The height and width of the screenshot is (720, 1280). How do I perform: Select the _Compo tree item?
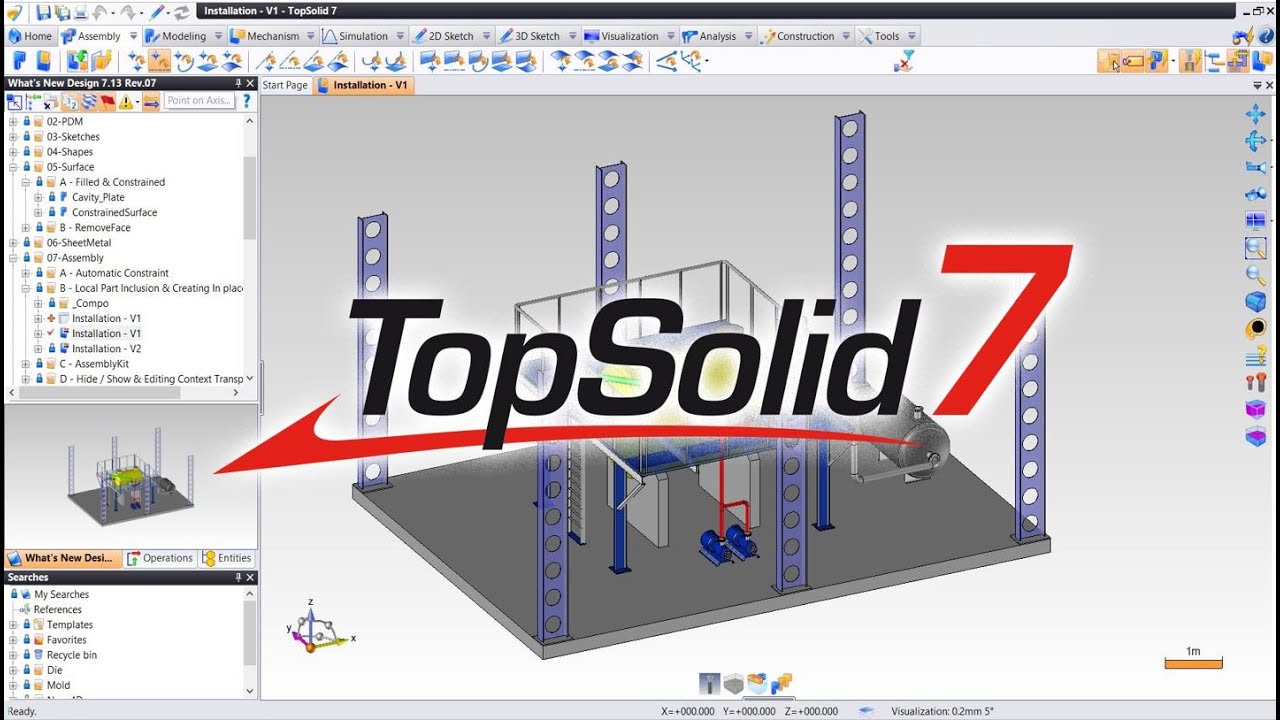[x=90, y=303]
